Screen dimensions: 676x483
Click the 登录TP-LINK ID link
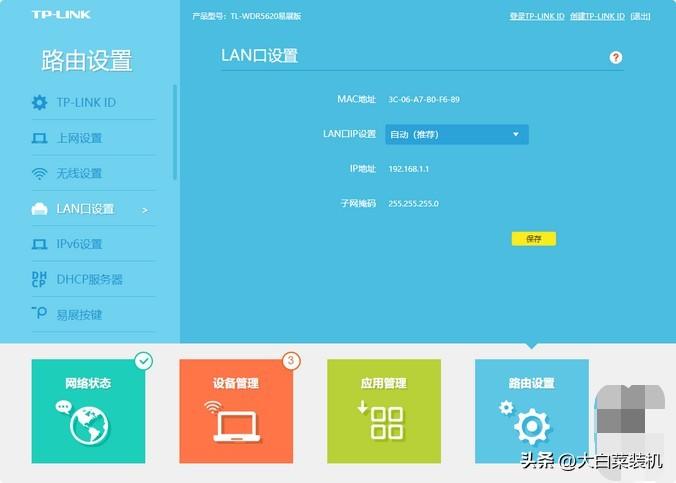coord(537,17)
